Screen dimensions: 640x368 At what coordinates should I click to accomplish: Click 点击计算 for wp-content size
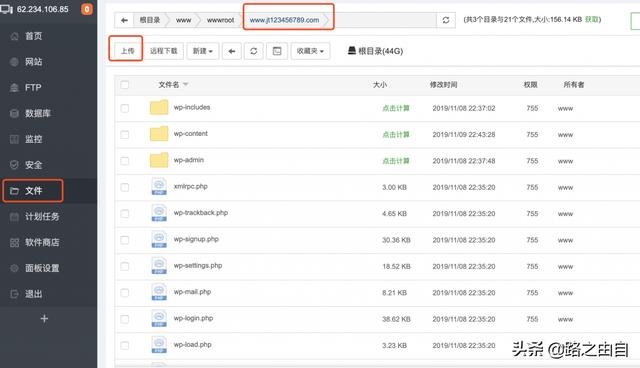tap(396, 135)
